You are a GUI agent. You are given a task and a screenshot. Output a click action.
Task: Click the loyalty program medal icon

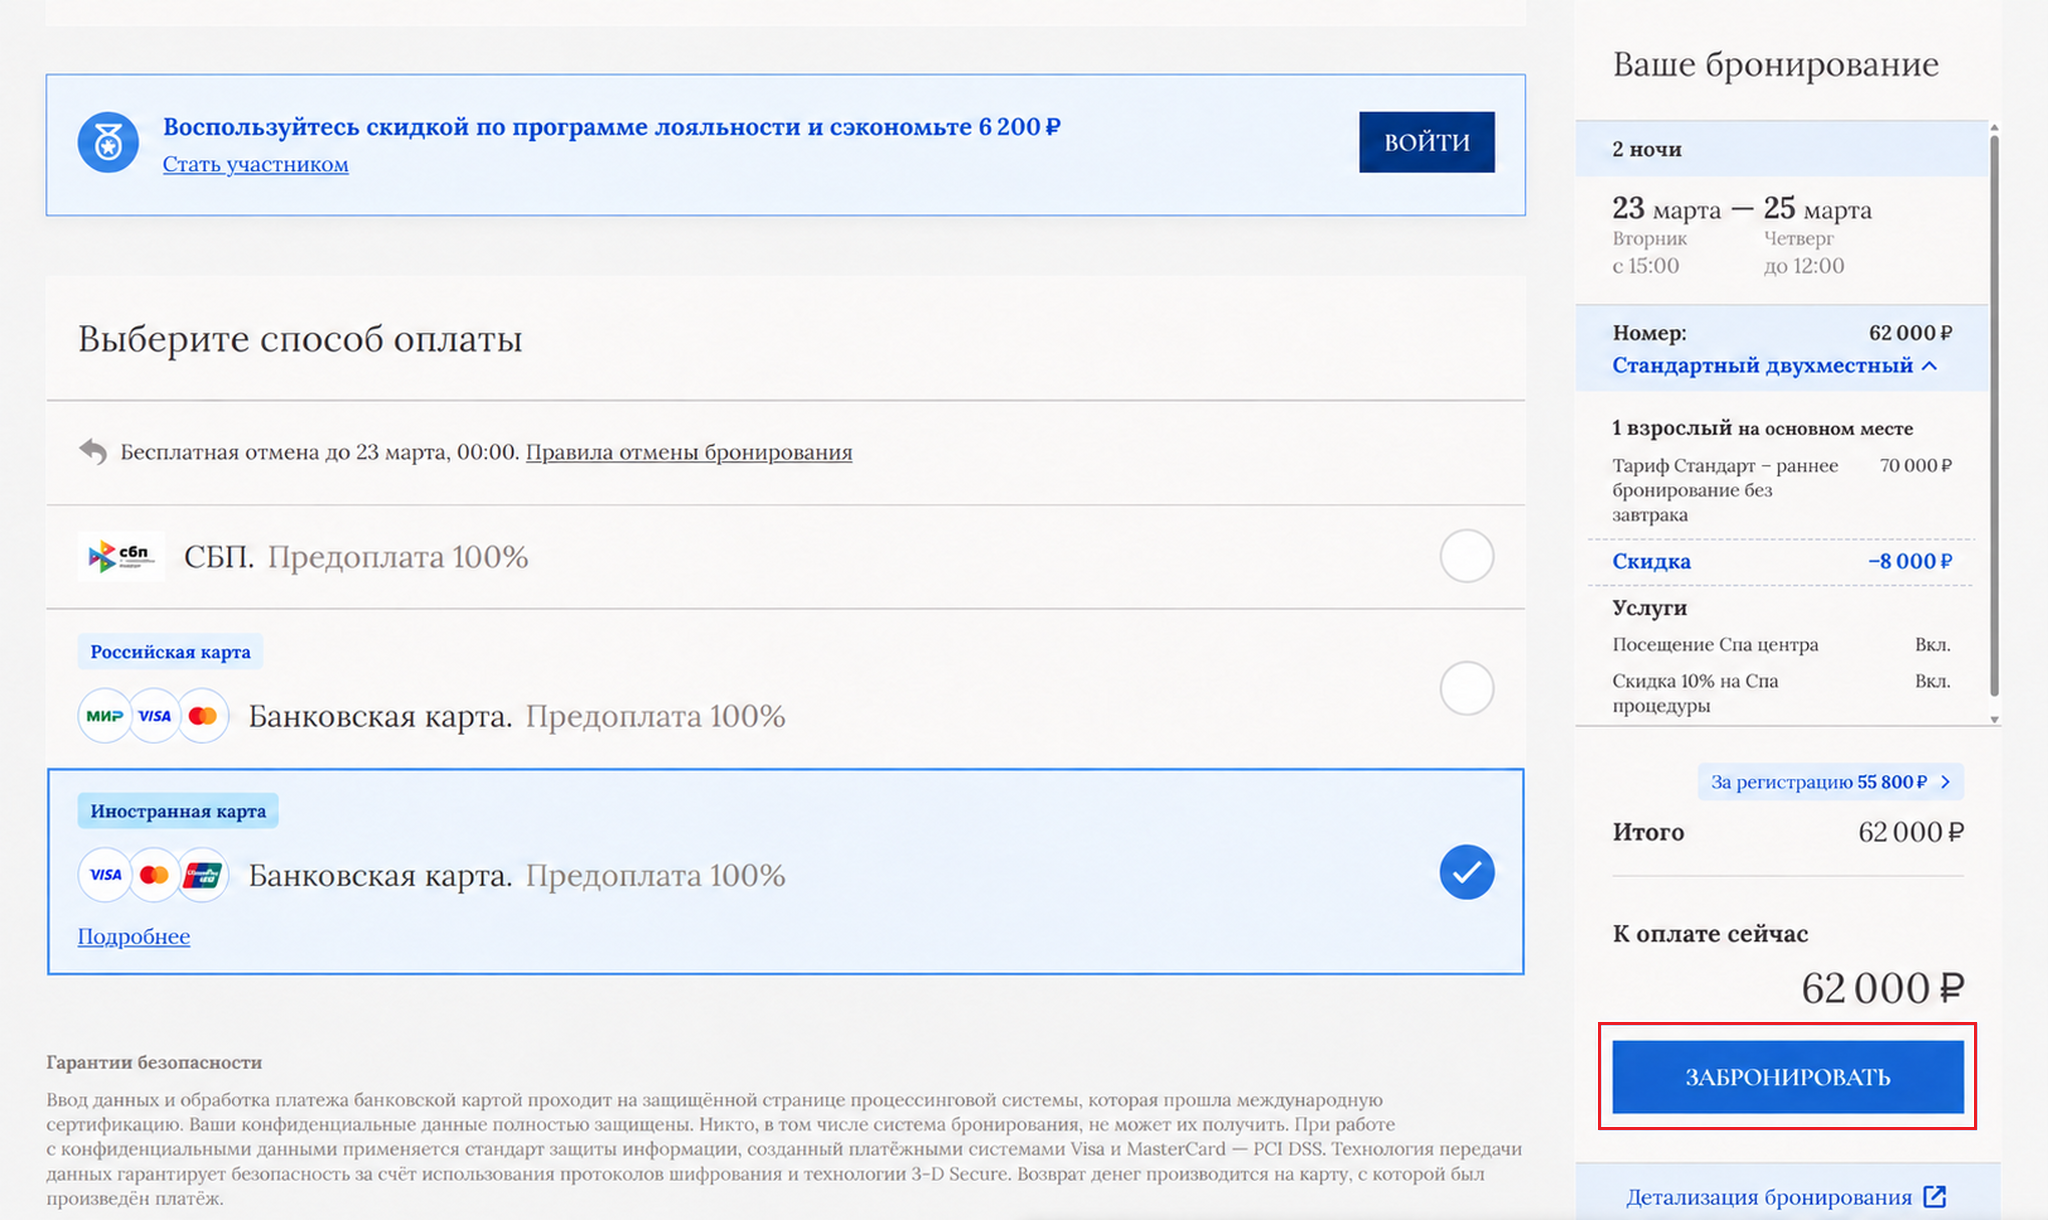(108, 143)
